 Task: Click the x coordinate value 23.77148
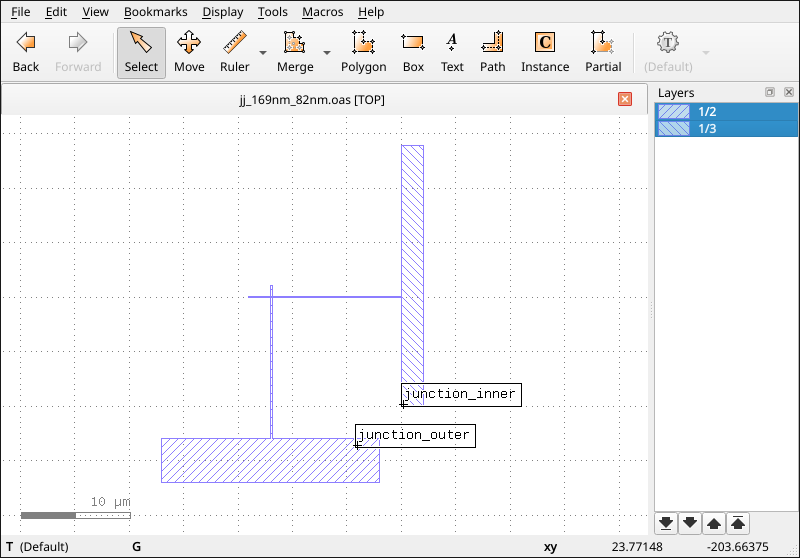637,547
